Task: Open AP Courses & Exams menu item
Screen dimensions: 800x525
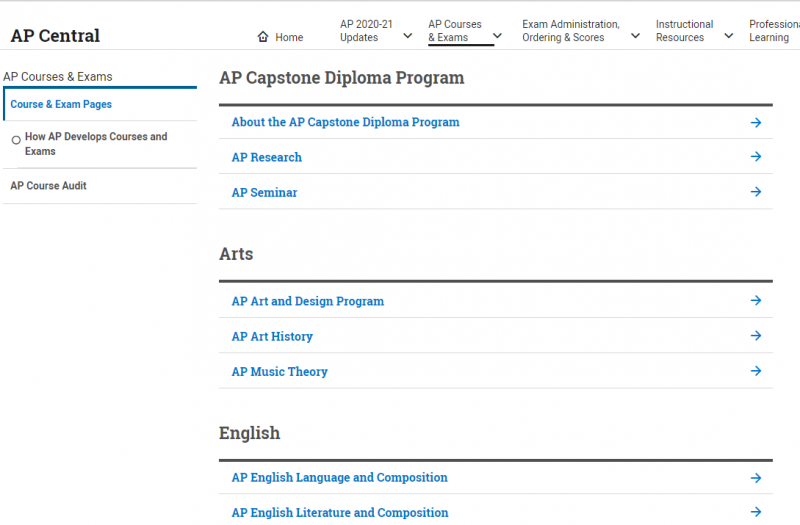Action: [455, 31]
